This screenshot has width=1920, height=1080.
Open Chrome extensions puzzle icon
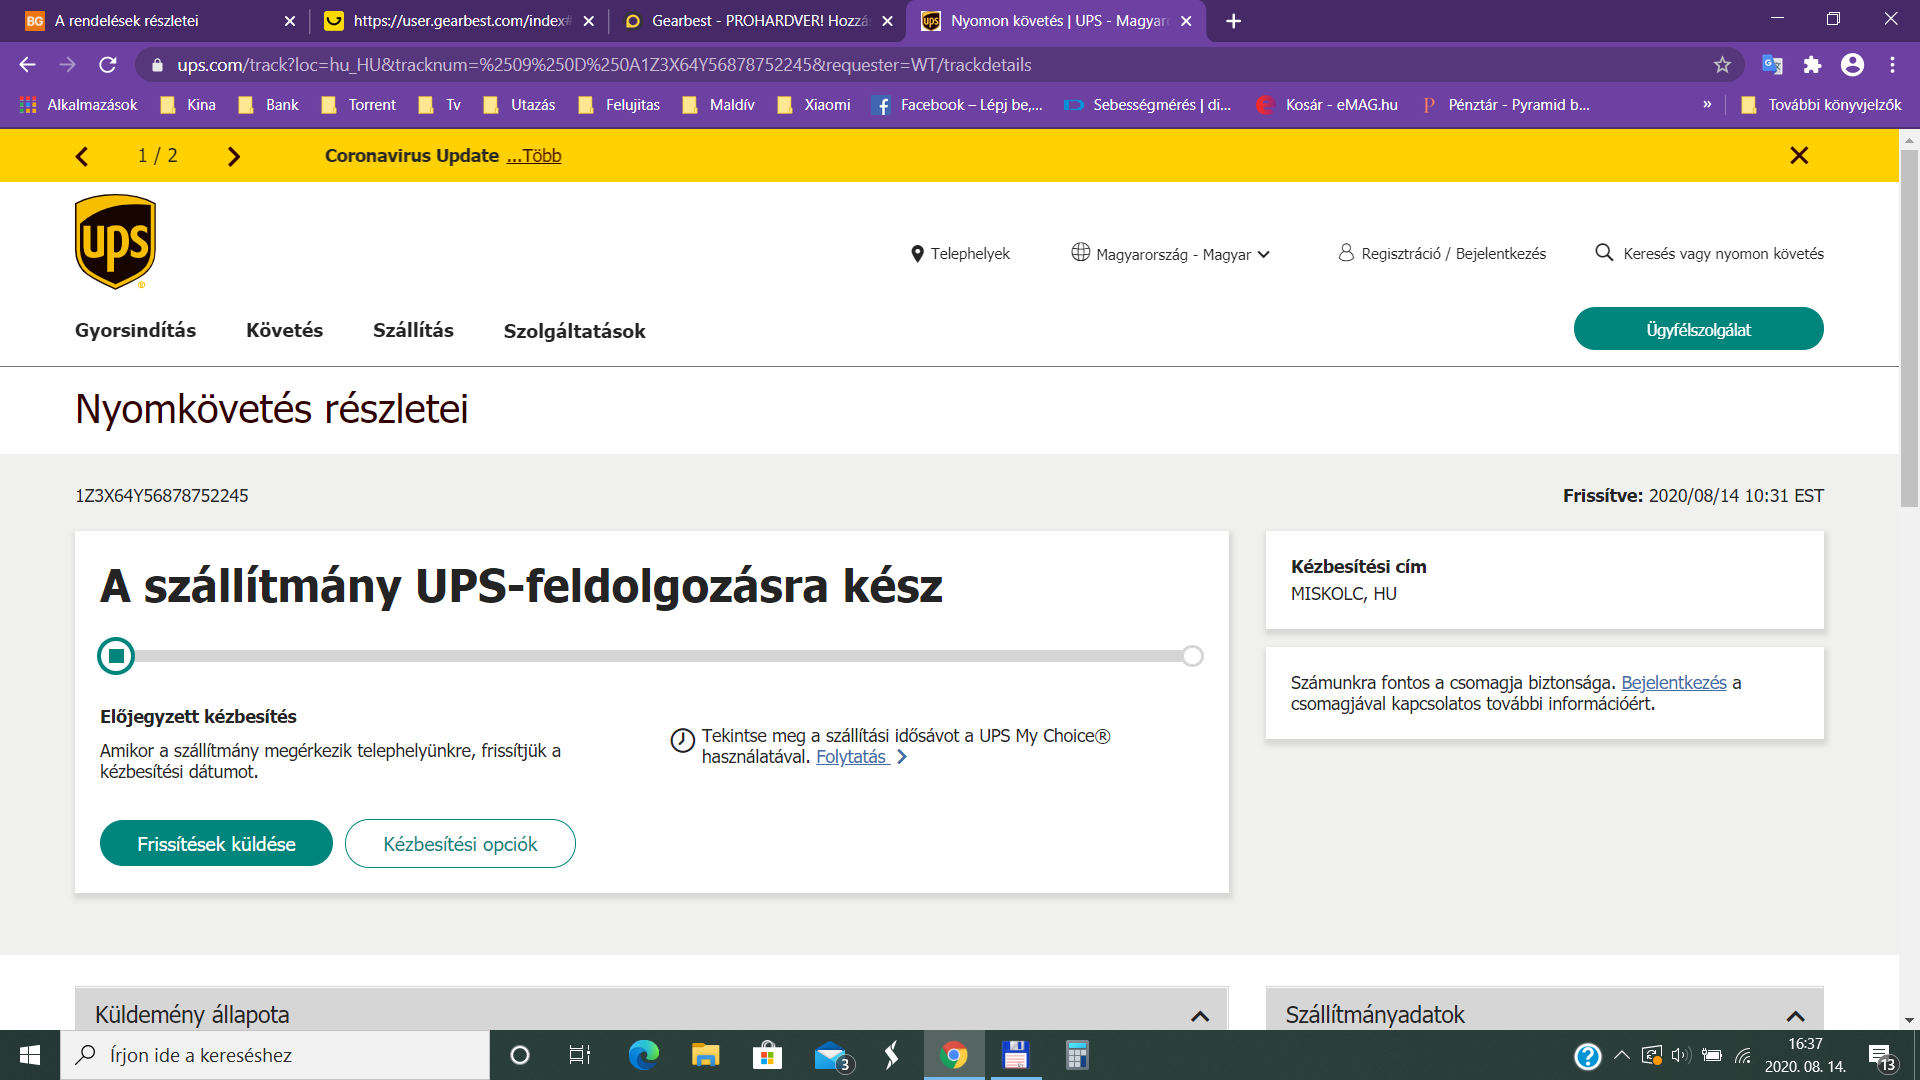point(1812,65)
